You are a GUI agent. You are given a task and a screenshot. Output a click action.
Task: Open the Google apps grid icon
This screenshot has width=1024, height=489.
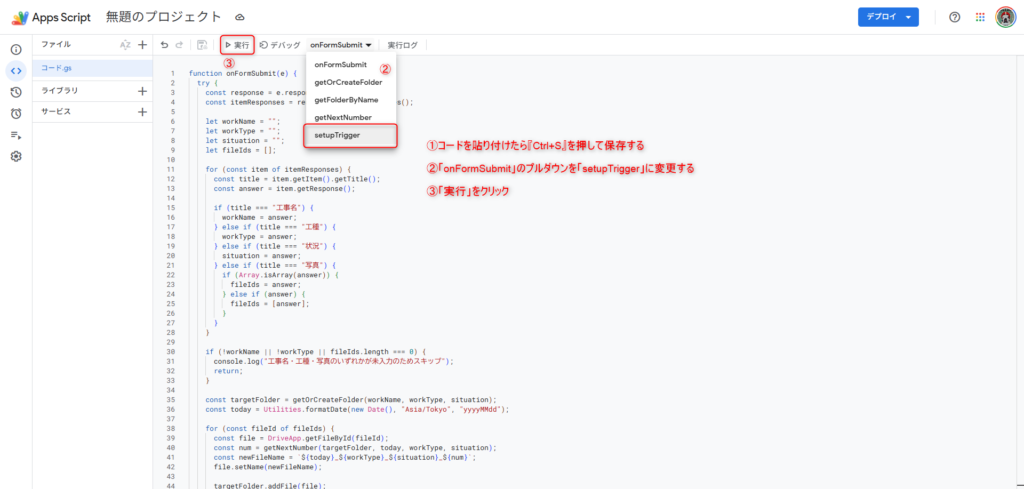(x=979, y=17)
